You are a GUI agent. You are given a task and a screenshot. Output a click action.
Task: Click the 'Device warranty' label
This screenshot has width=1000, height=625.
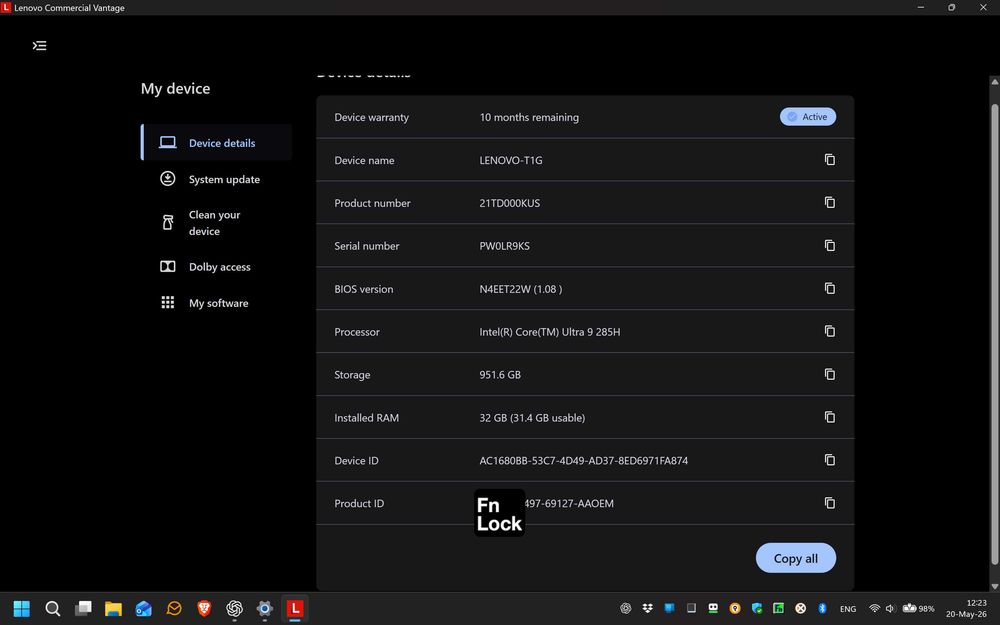coord(371,117)
